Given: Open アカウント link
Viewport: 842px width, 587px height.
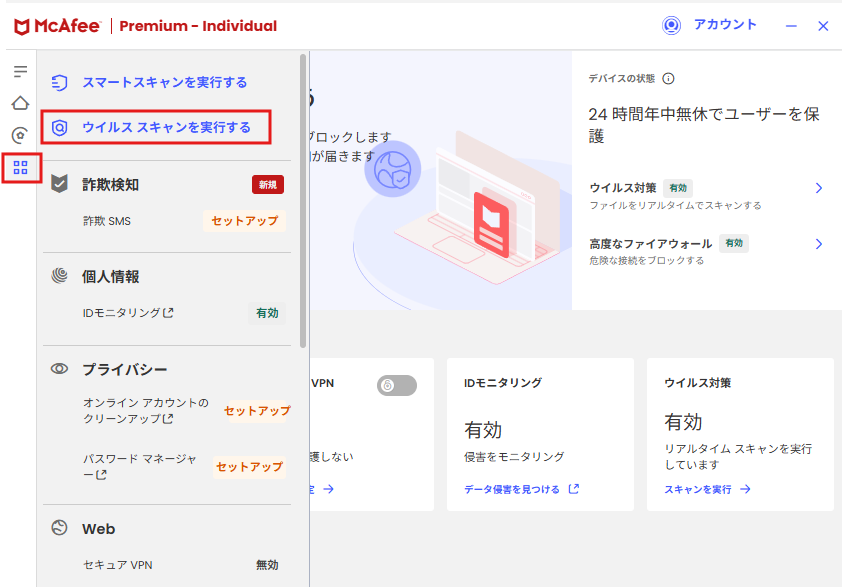Looking at the screenshot, I should tap(724, 25).
